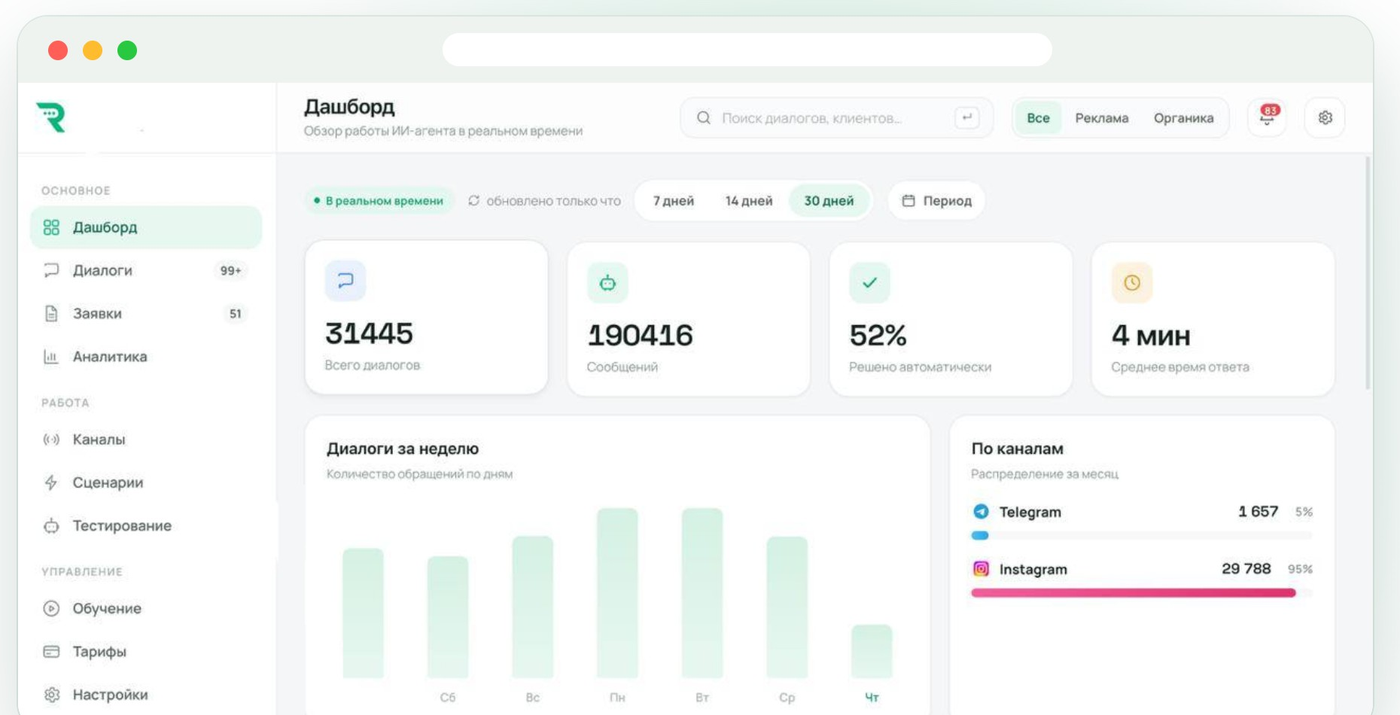Click the 190416 messages value

[x=640, y=335]
